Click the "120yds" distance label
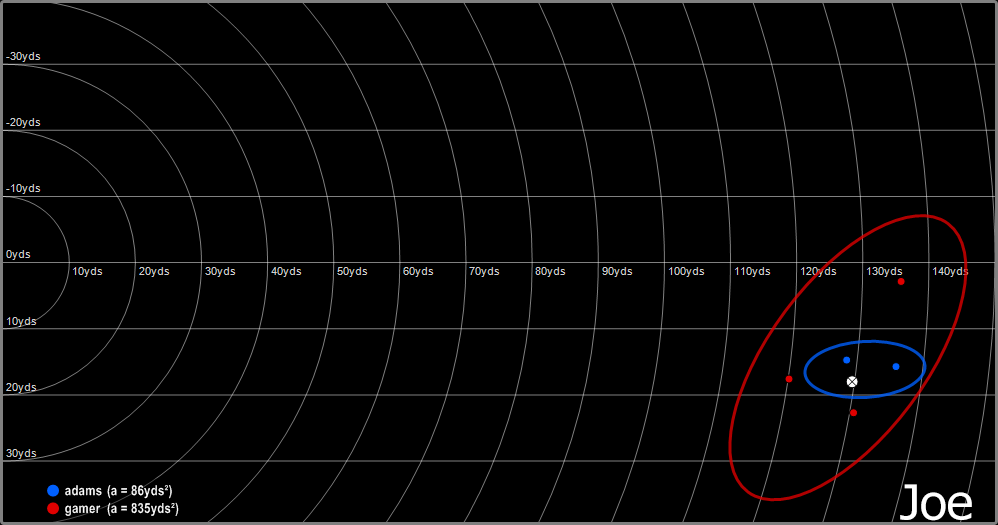 (819, 272)
